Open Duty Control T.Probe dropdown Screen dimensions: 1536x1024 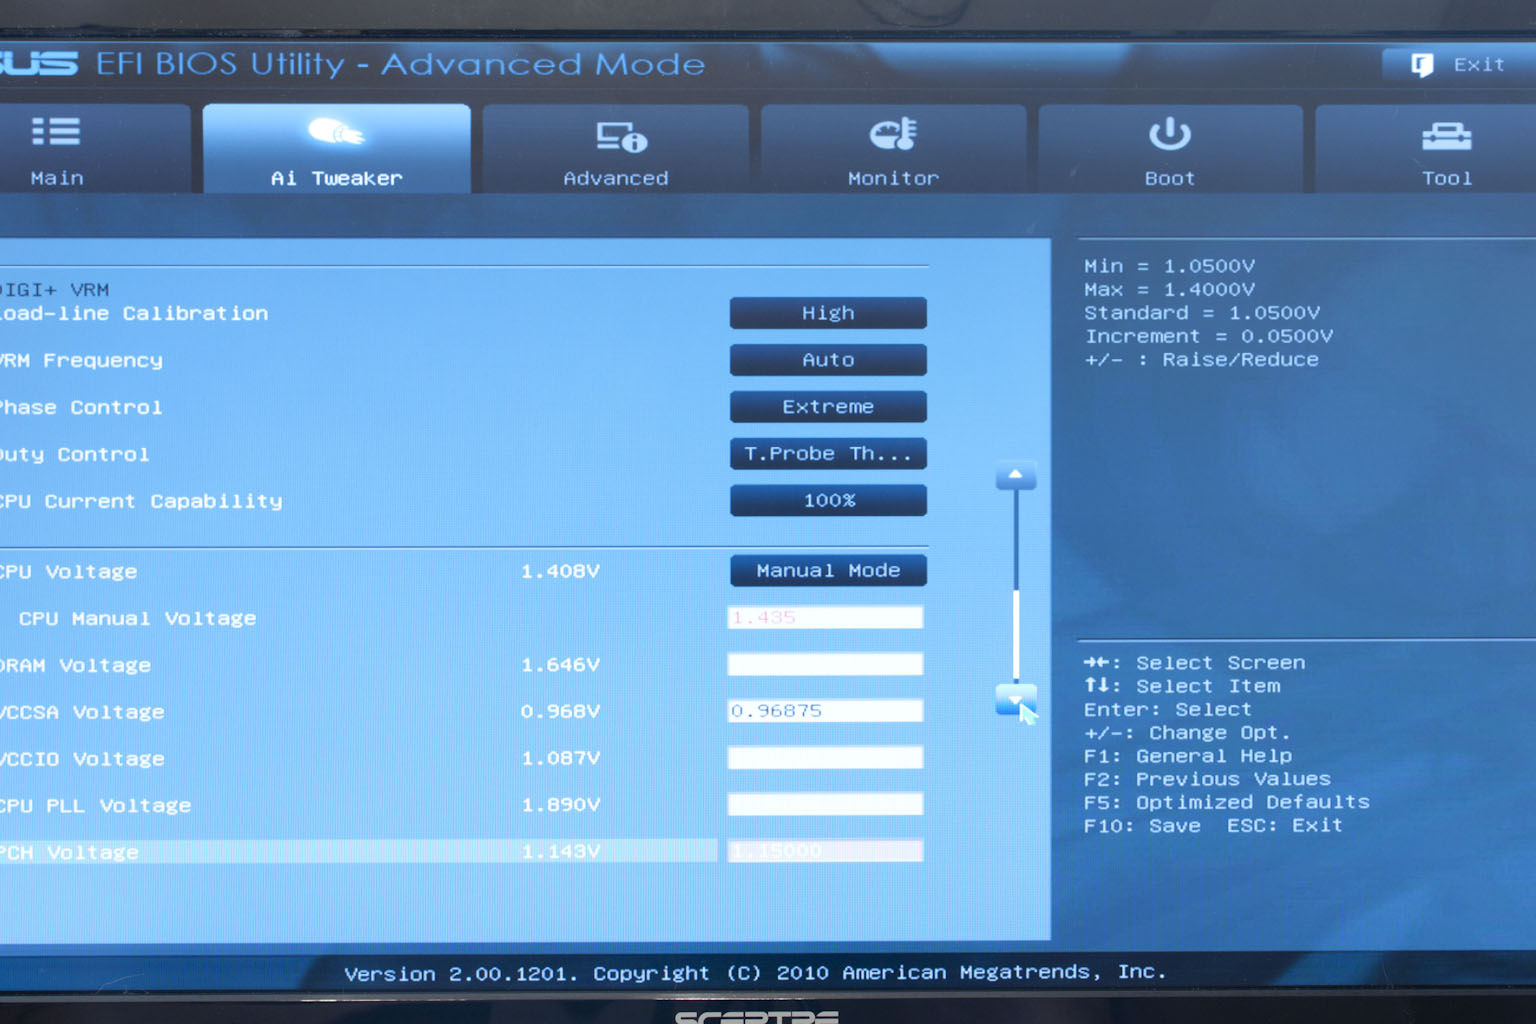(828, 454)
